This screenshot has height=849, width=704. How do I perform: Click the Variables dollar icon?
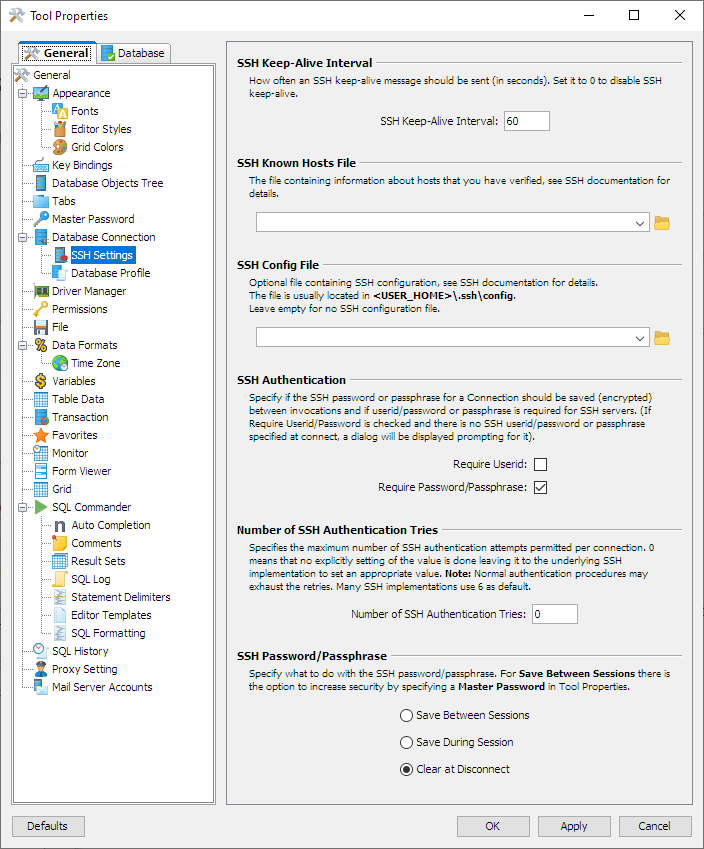tap(41, 381)
